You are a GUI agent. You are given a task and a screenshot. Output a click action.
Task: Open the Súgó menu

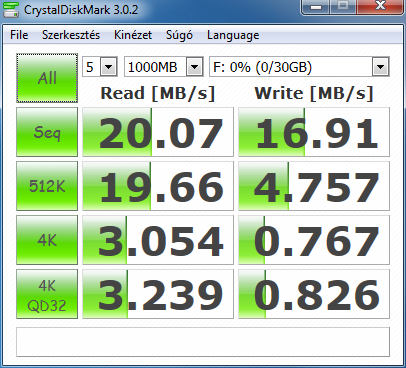[179, 35]
